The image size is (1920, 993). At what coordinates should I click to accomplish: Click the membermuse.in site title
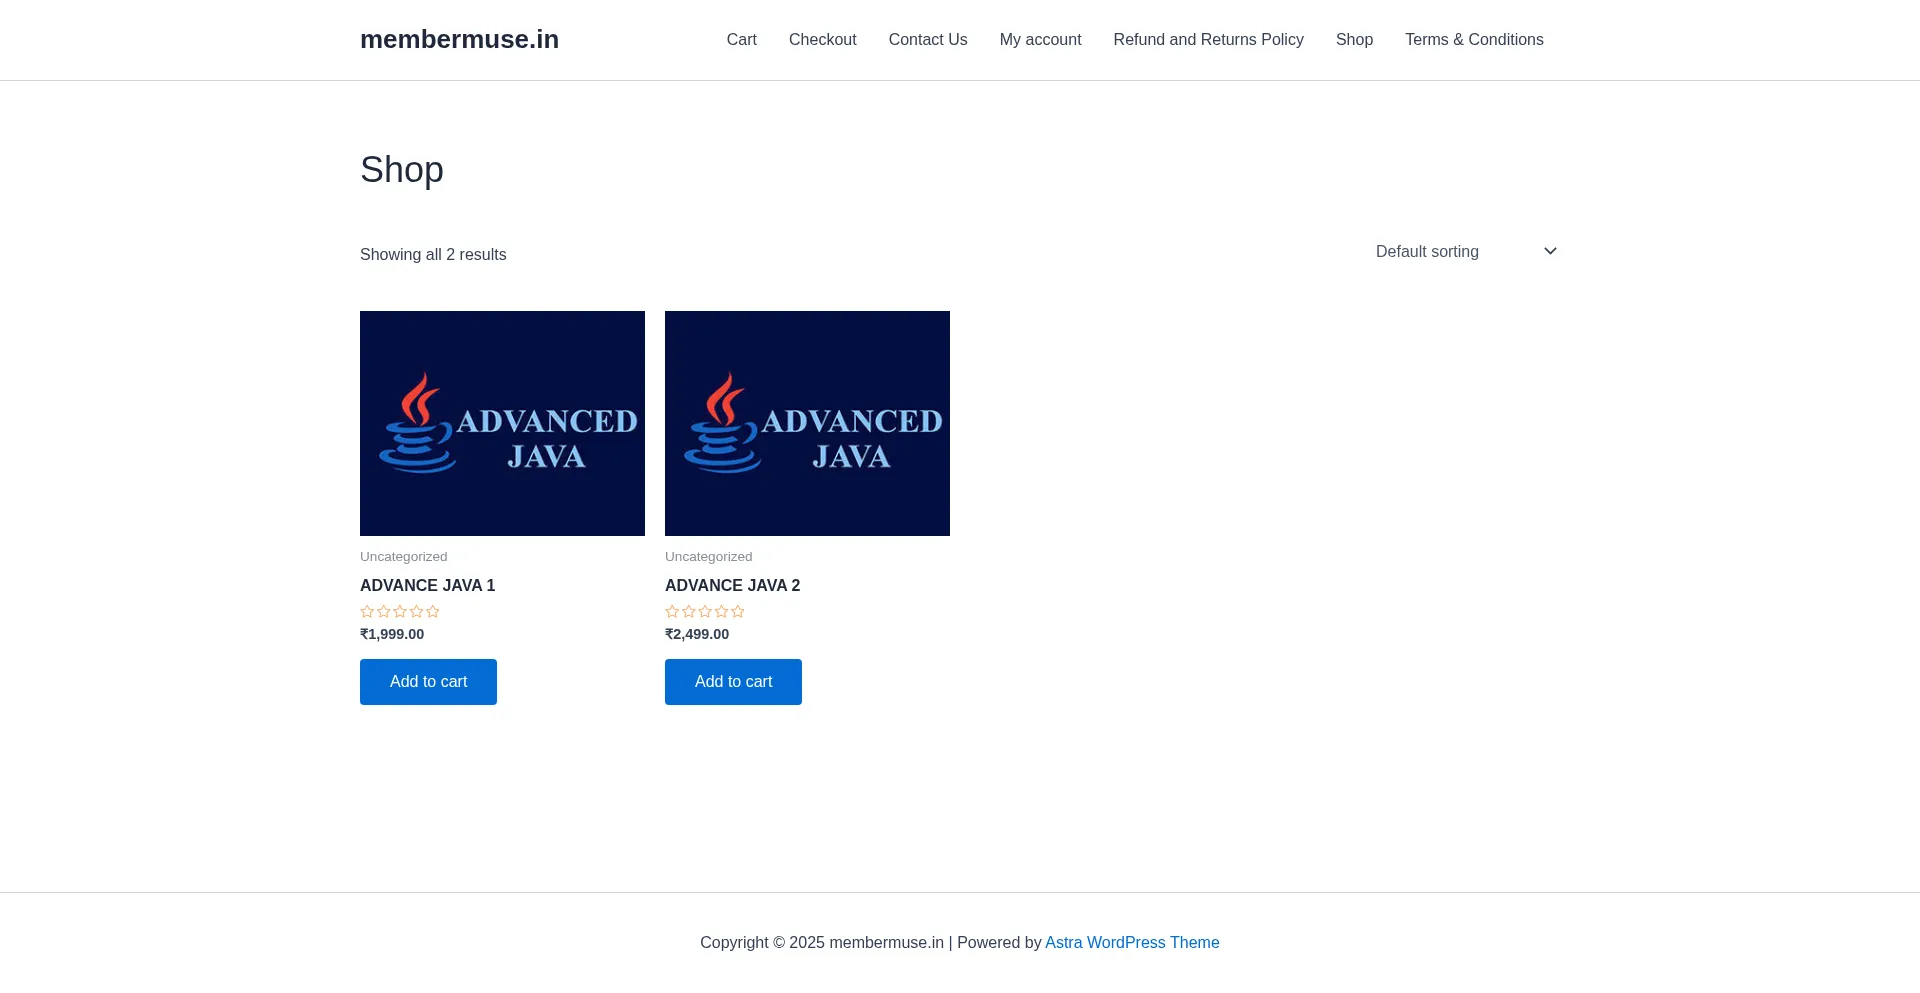tap(459, 39)
